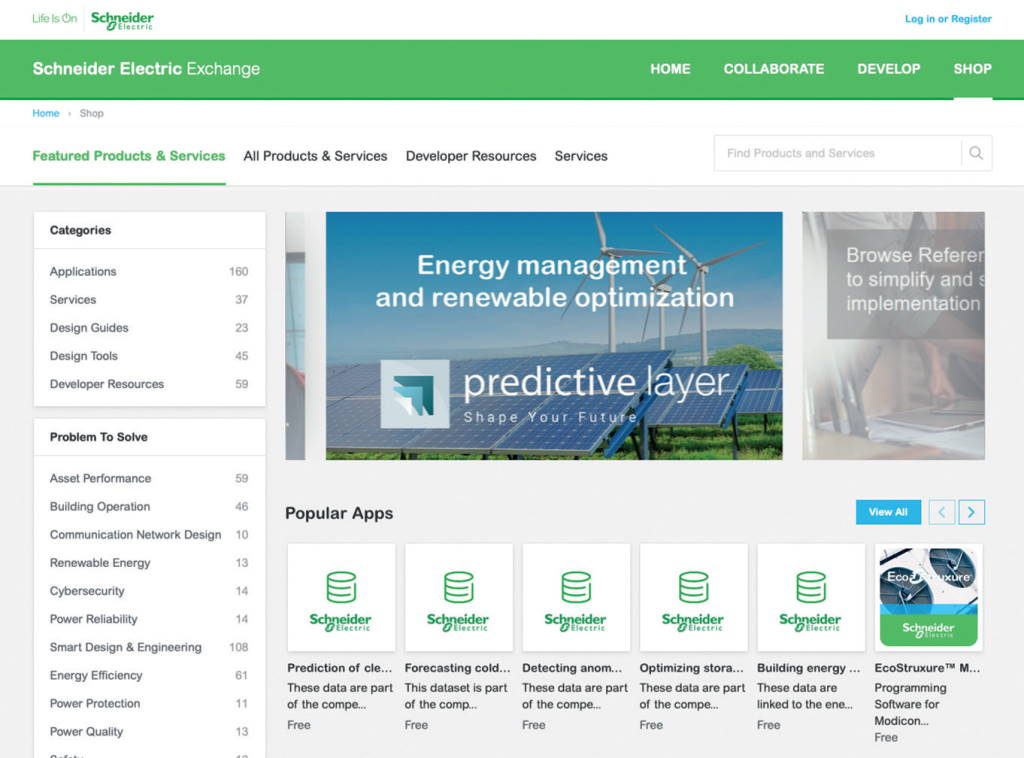
Task: Go to previous Popular Apps page arrow
Action: 942,512
